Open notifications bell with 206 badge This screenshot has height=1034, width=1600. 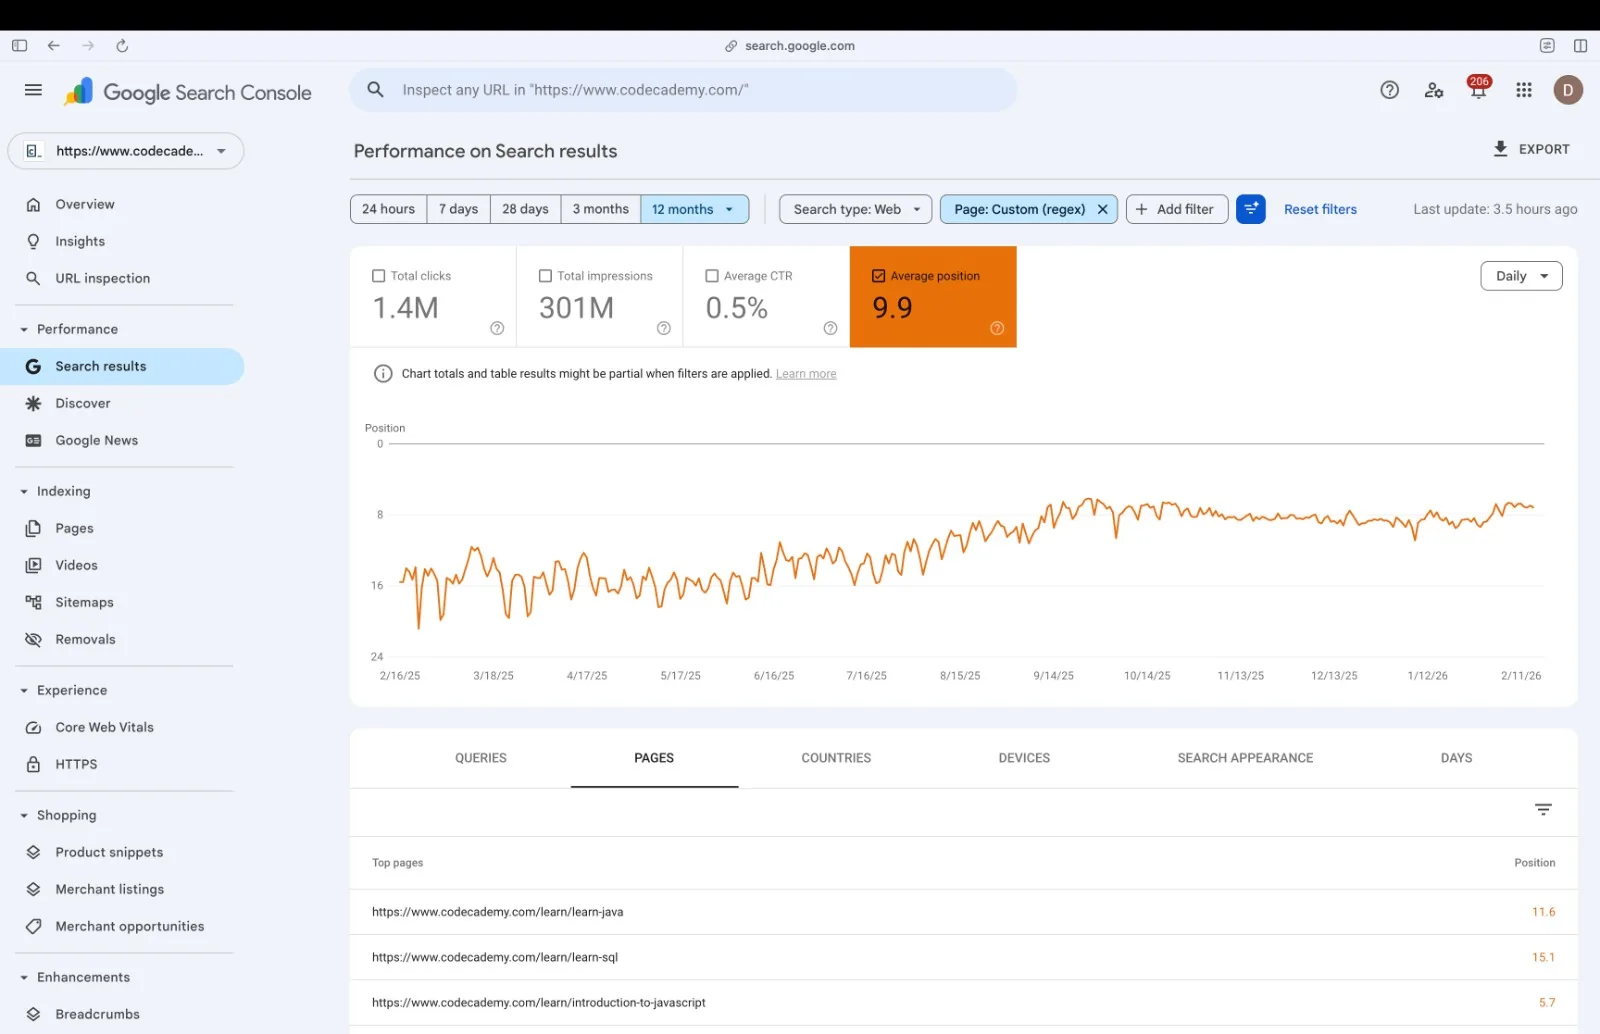1478,88
